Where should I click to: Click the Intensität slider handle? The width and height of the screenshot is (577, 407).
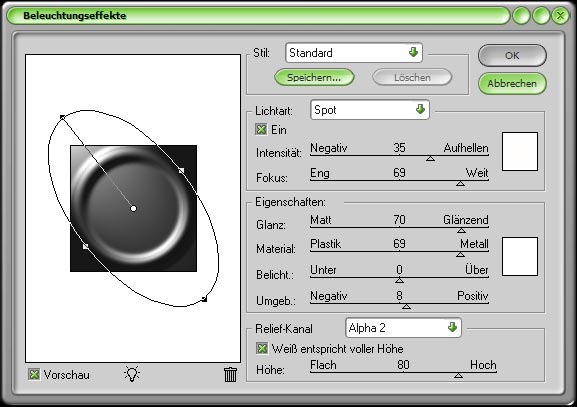point(430,159)
